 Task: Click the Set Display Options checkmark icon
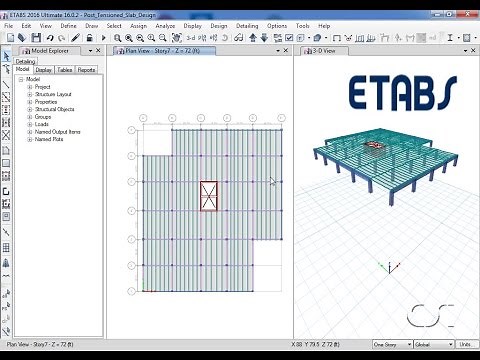click(x=289, y=38)
